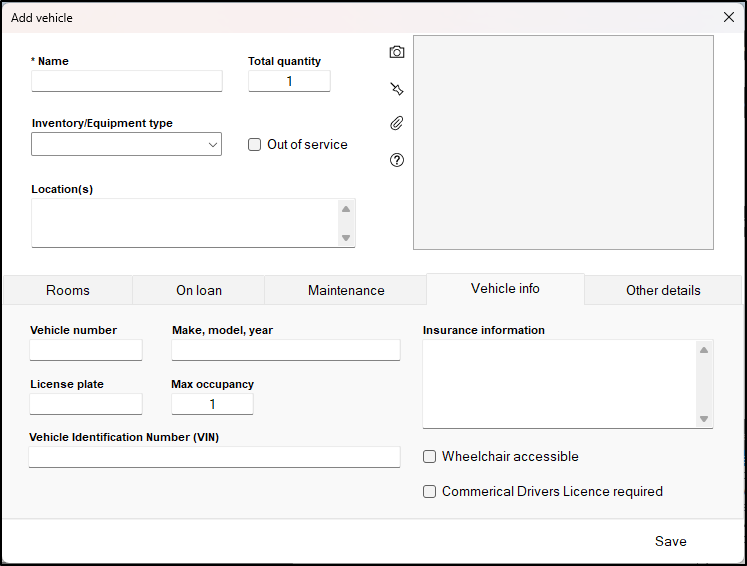Focus the Vehicle Identification Number field
The height and width of the screenshot is (566, 747).
(x=214, y=457)
